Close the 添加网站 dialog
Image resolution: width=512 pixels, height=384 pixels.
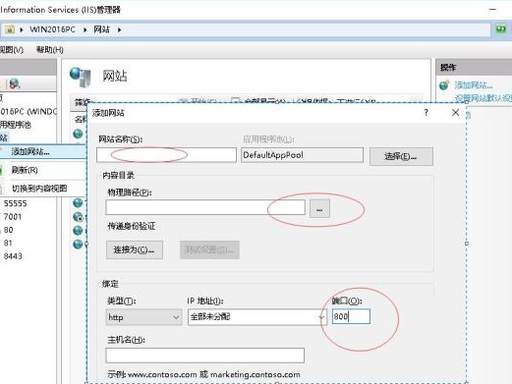[x=455, y=113]
